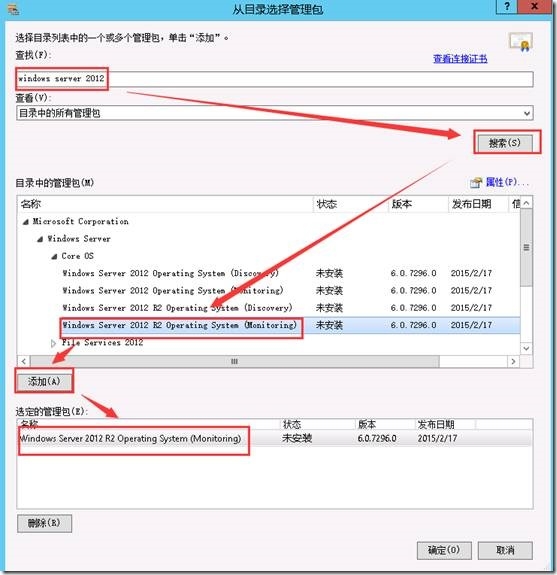Click the horizontal scrollbar right arrow
The width and height of the screenshot is (557, 575).
[513, 362]
